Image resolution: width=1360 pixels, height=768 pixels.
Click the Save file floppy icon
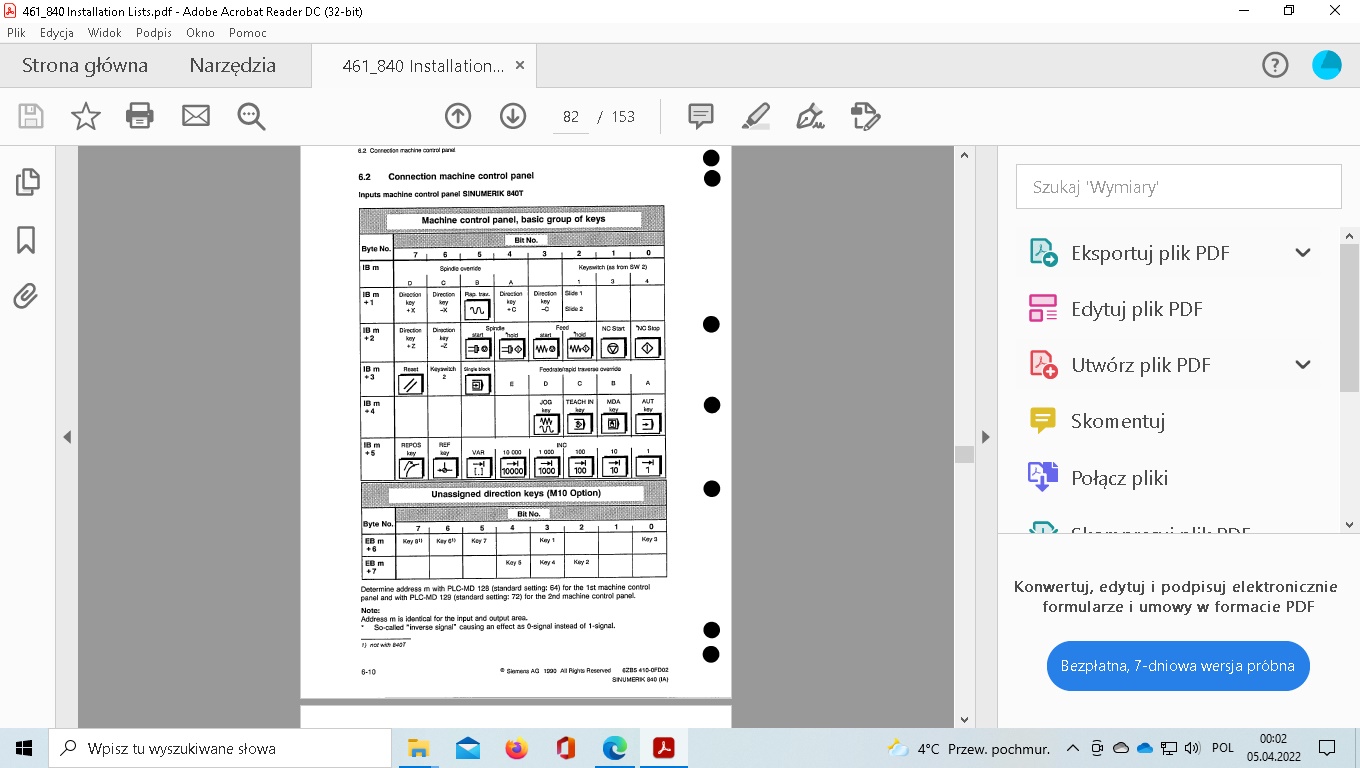click(31, 116)
